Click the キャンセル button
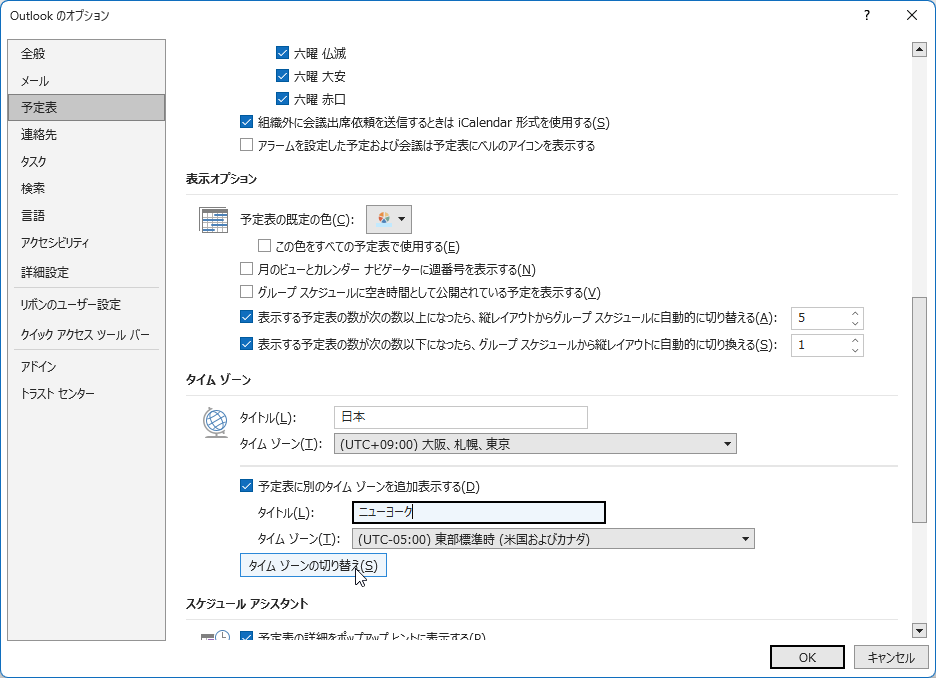This screenshot has height=678, width=936. 891,657
